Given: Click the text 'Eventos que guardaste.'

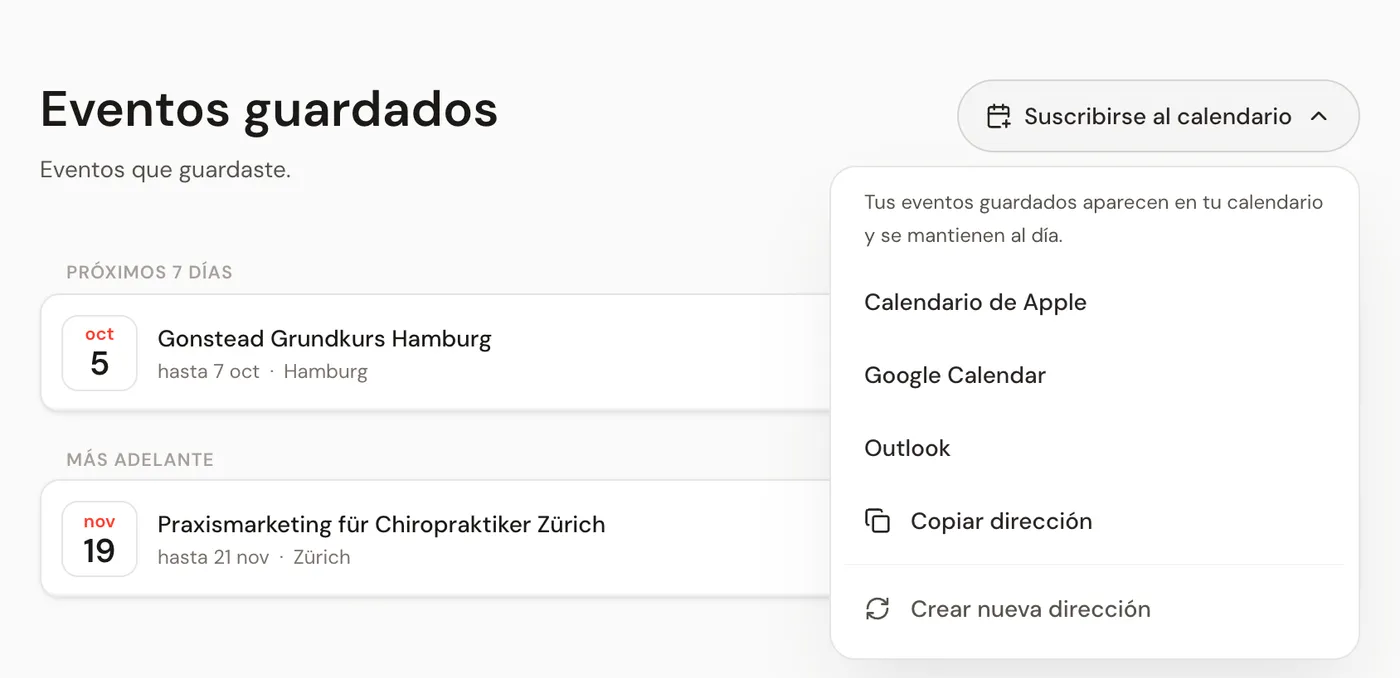Looking at the screenshot, I should [165, 170].
